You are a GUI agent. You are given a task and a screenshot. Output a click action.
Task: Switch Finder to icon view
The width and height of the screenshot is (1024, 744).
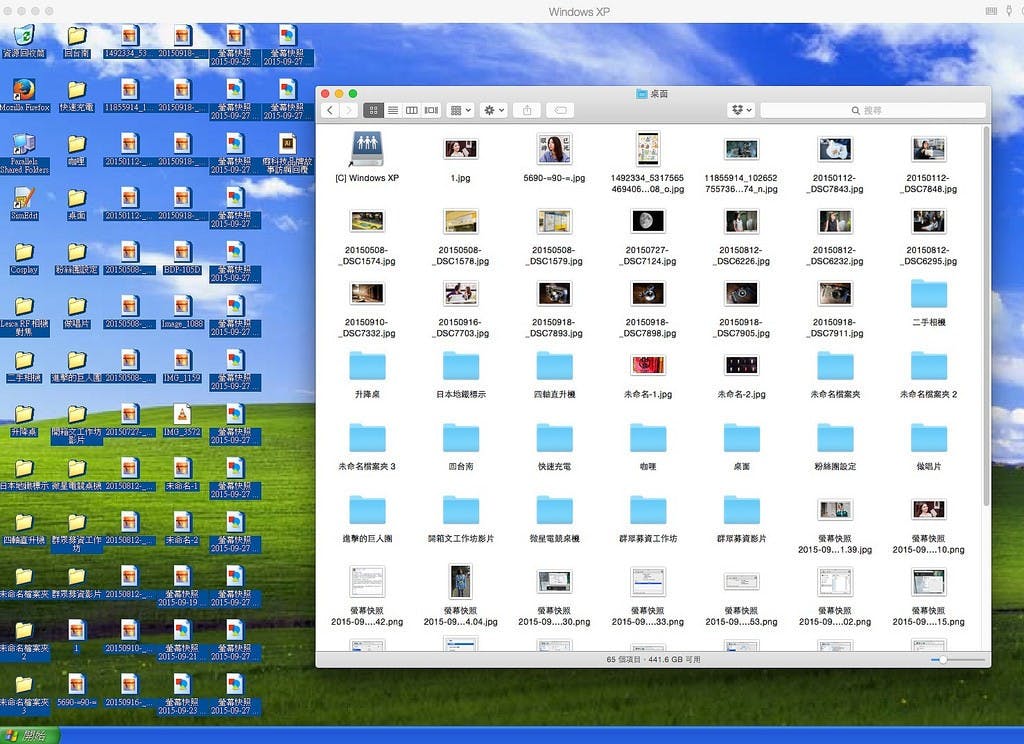(x=373, y=110)
